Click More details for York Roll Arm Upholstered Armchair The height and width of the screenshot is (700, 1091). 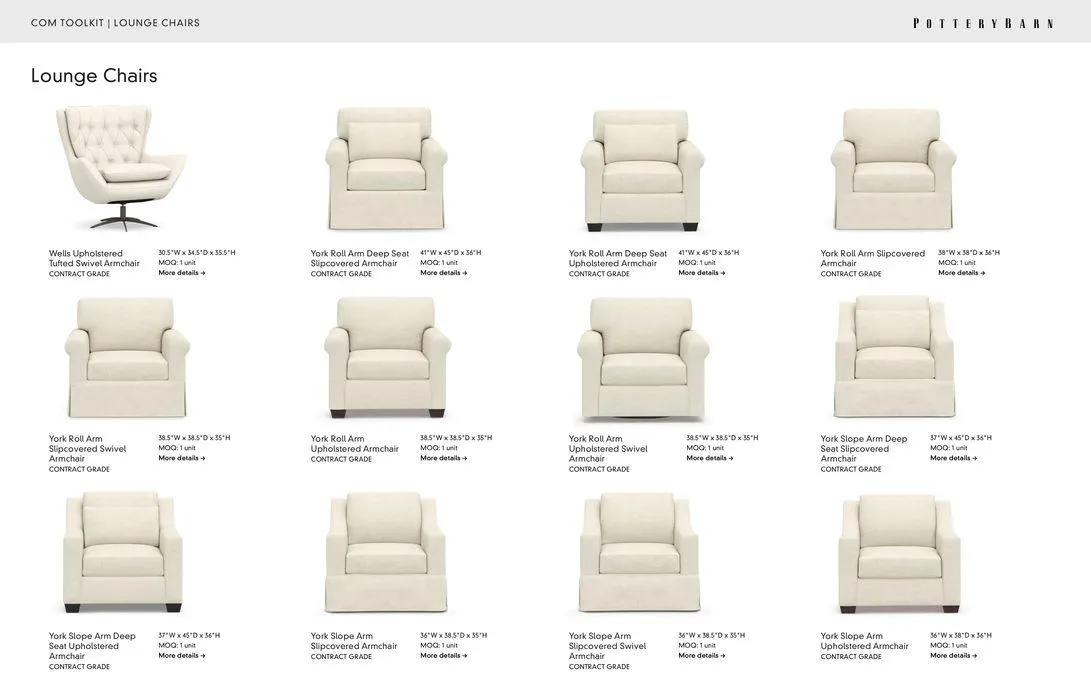[443, 458]
